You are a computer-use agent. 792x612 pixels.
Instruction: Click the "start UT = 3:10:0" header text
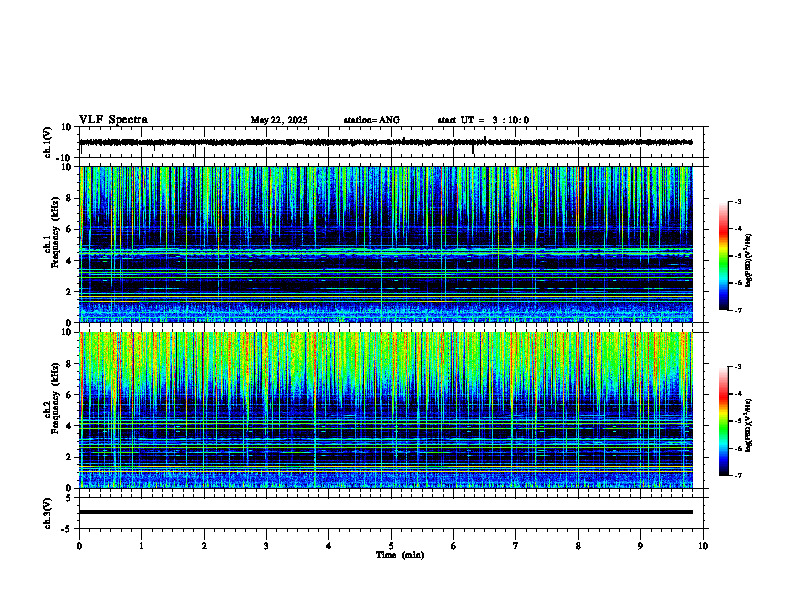point(483,120)
